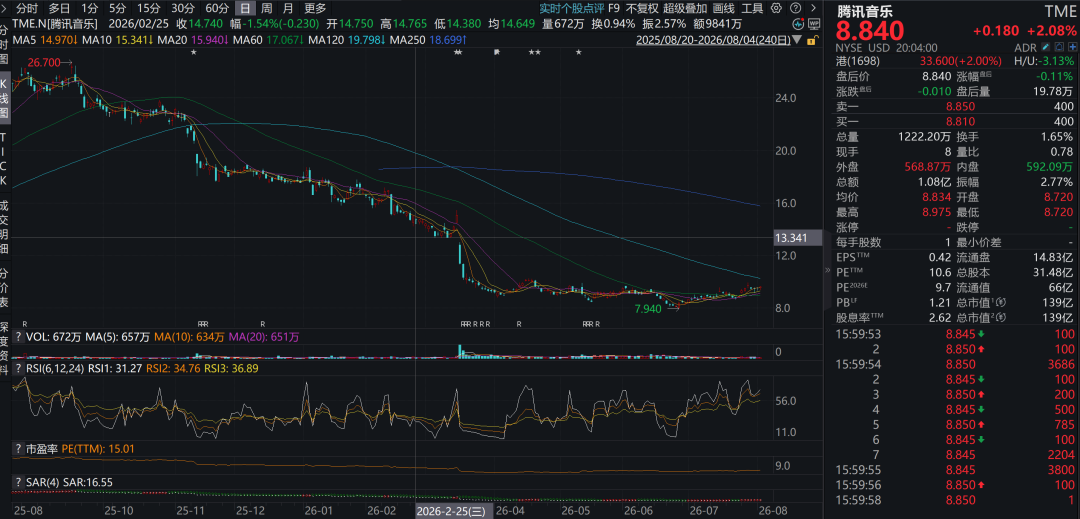This screenshot has height=519, width=1080.
Task: Activate 画线 drawing tools
Action: coord(724,9)
